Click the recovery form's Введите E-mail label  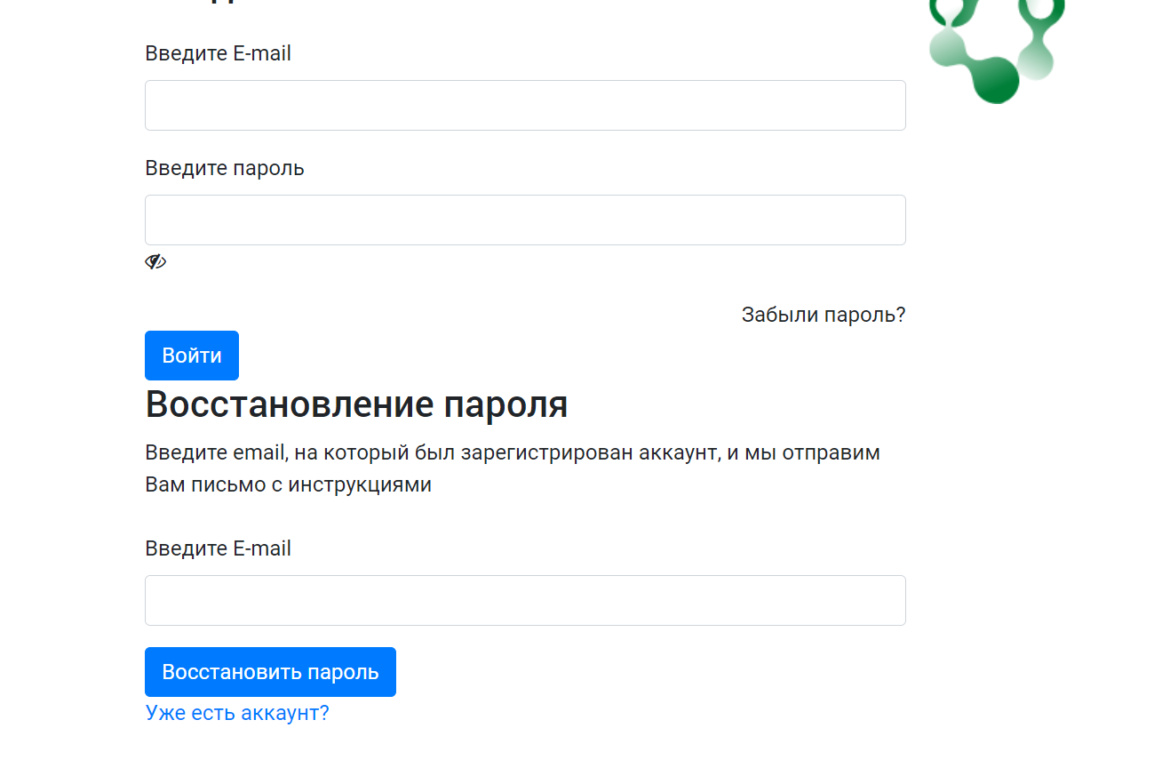(218, 549)
